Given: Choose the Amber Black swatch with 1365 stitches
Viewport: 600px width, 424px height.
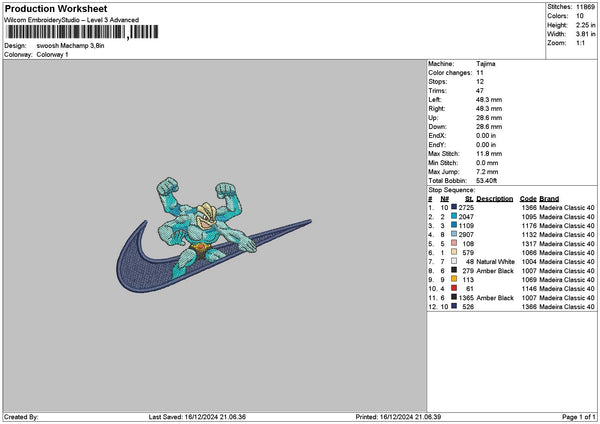Looking at the screenshot, I should tap(454, 297).
